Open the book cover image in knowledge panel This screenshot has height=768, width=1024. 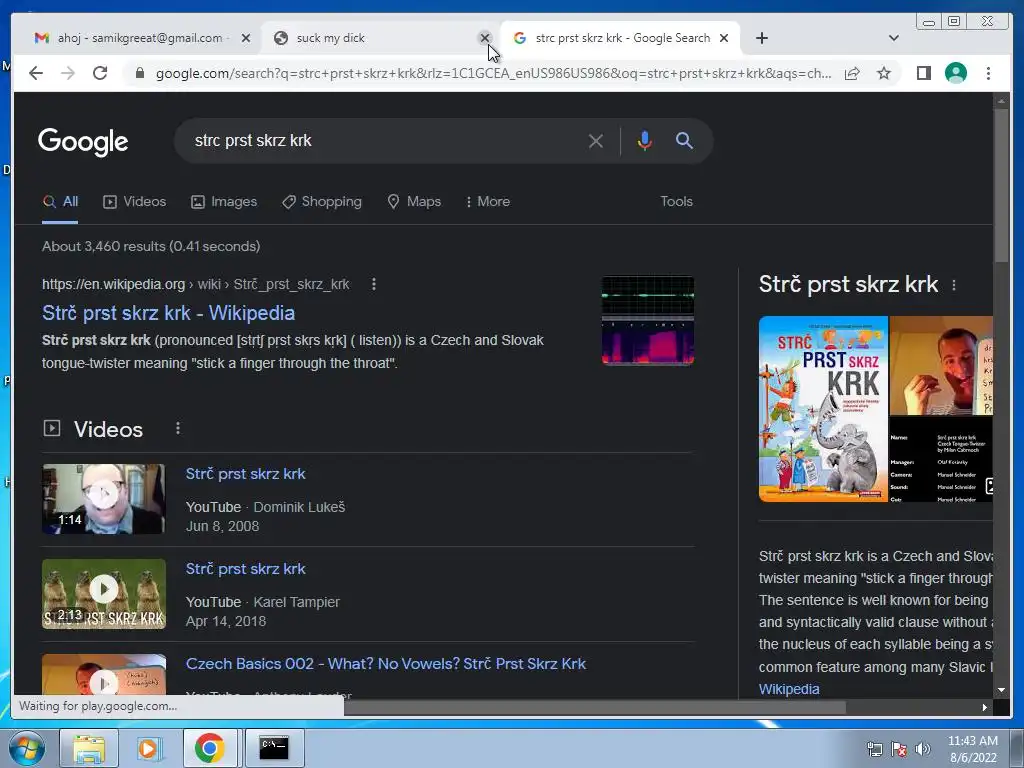point(823,409)
